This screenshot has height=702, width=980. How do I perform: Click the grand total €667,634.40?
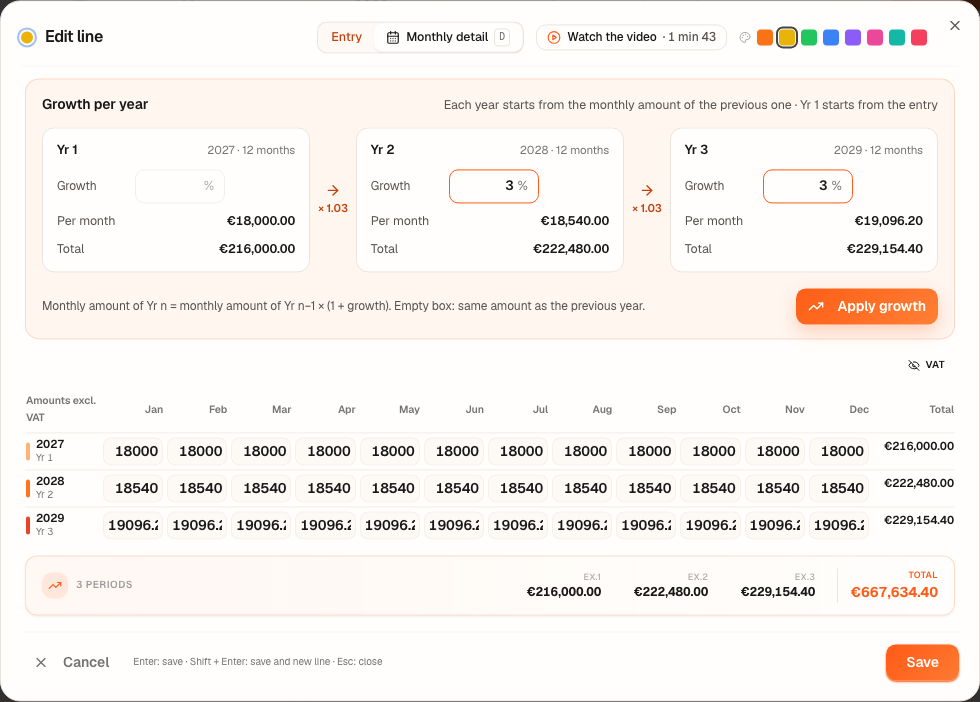click(894, 593)
